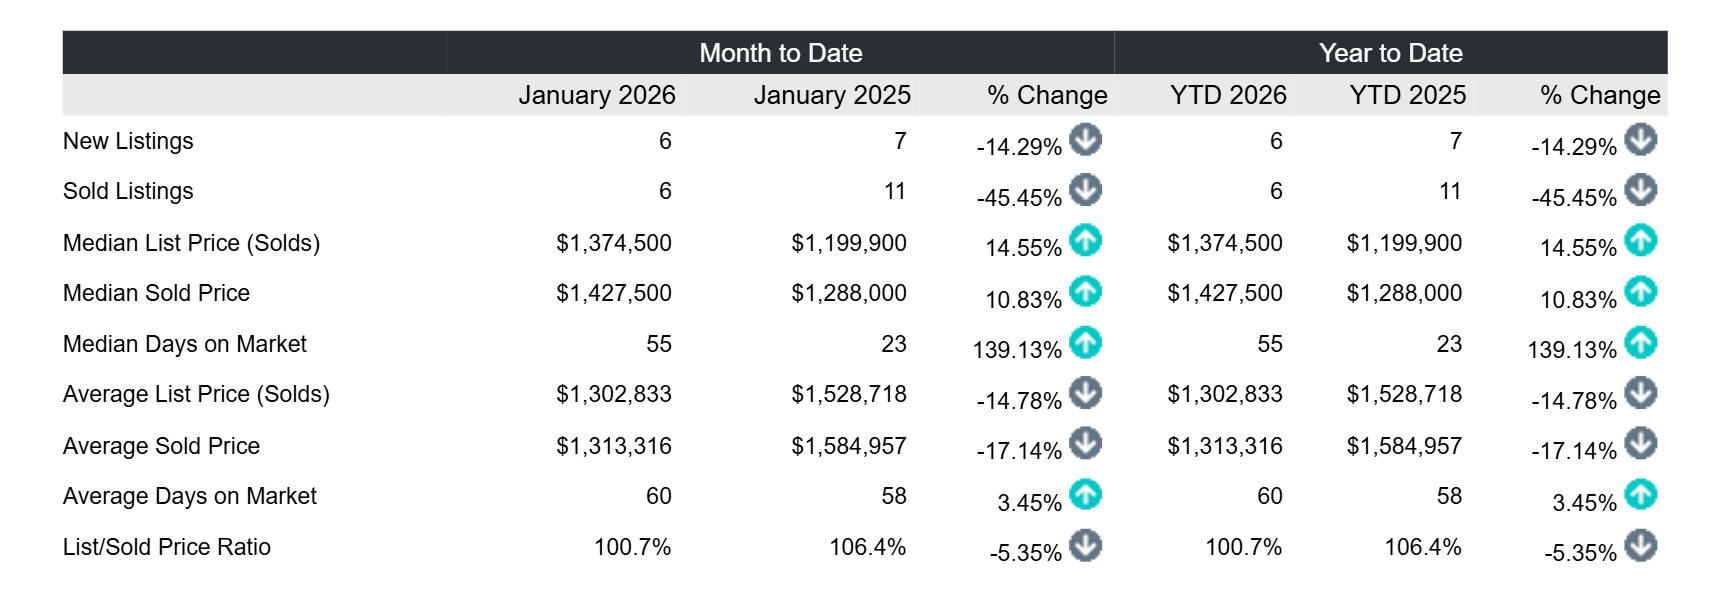Click the up arrow for Average Days on Market YTD change
The height and width of the screenshot is (608, 1717).
[1640, 495]
